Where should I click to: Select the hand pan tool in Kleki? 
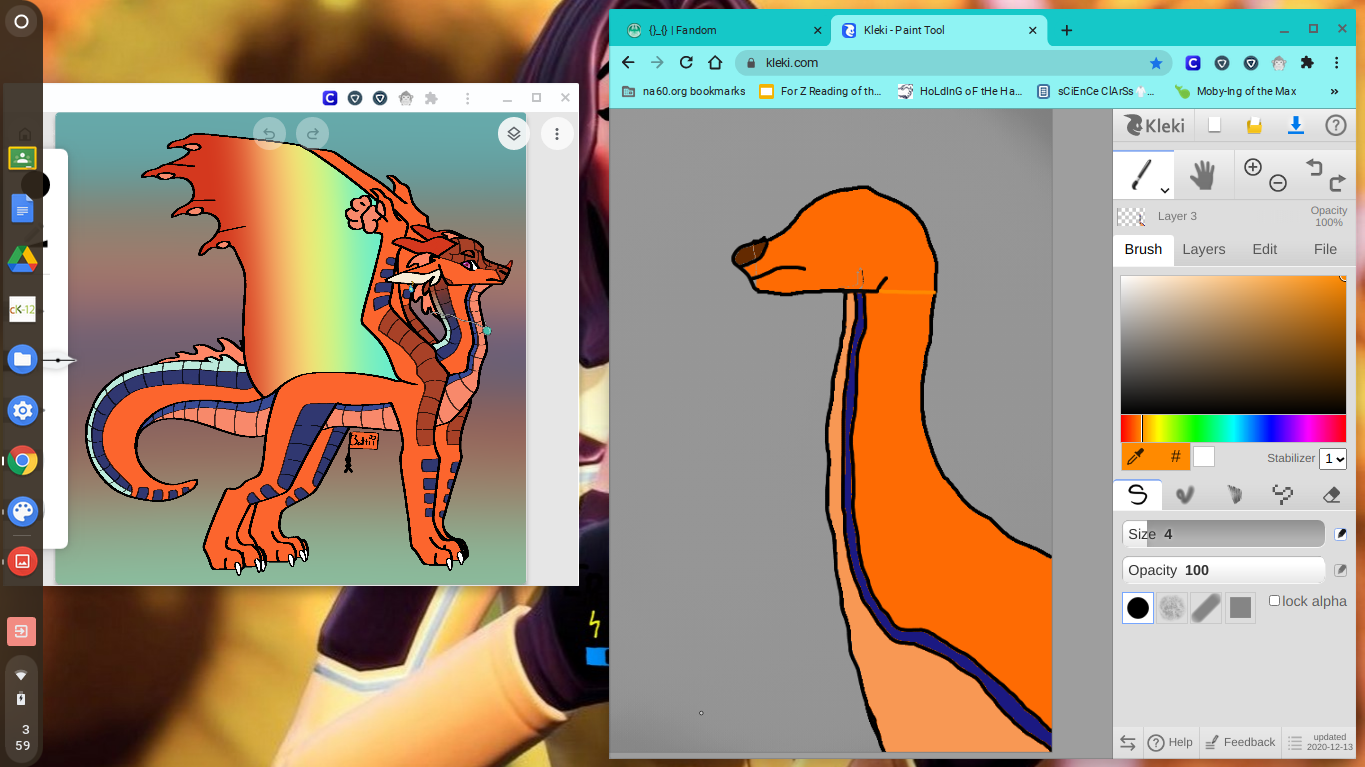(1203, 175)
